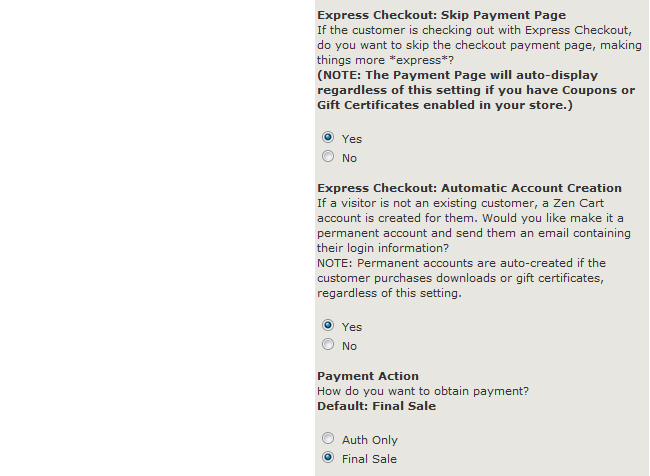Select Yes radio for Skip Payment Page
650x476 pixels.
328,138
